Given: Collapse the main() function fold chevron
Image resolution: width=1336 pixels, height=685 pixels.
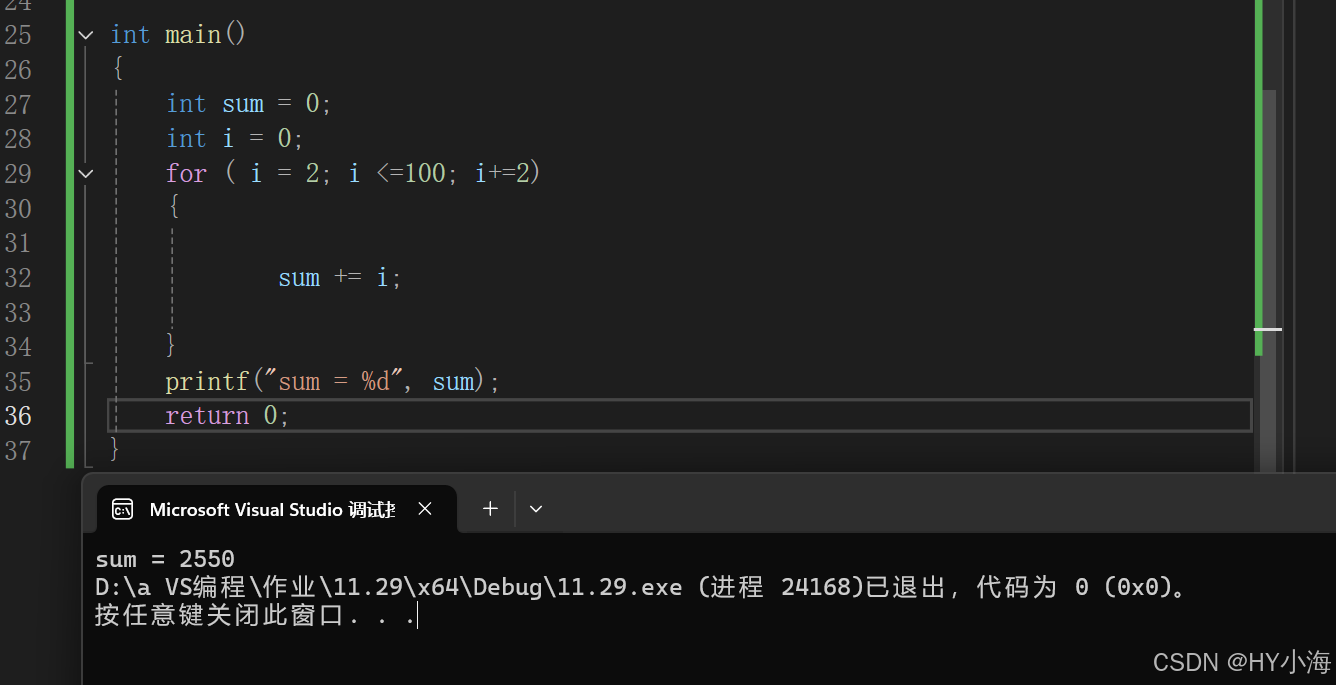Looking at the screenshot, I should click(85, 34).
